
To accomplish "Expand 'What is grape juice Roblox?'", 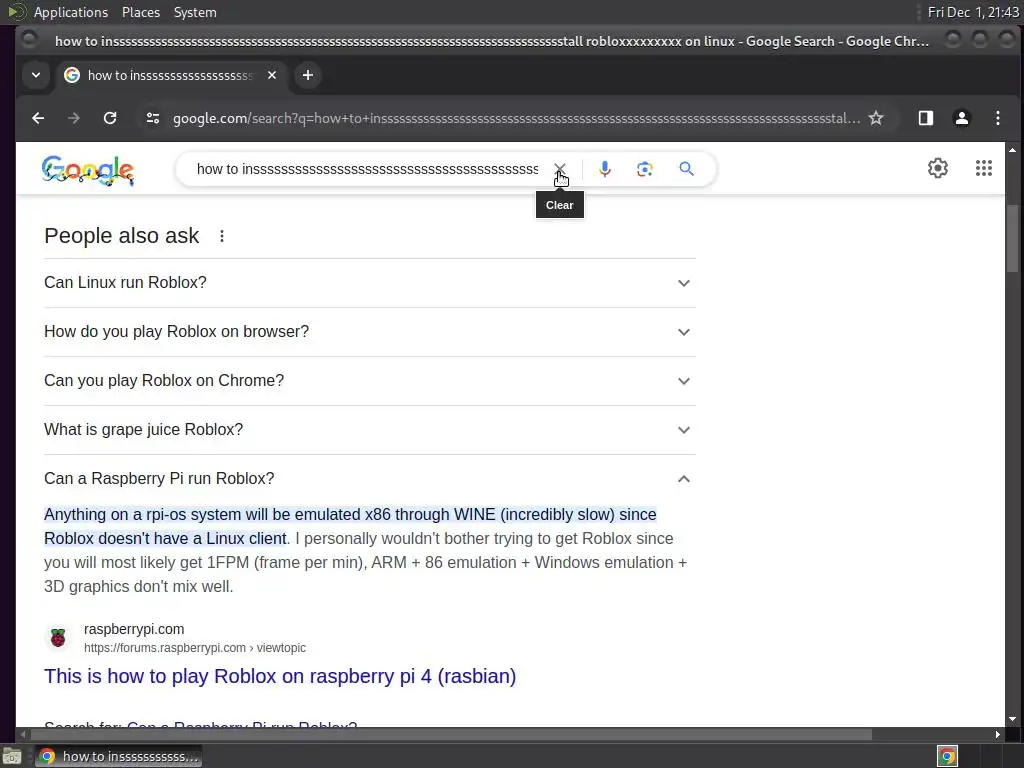I will 370,430.
